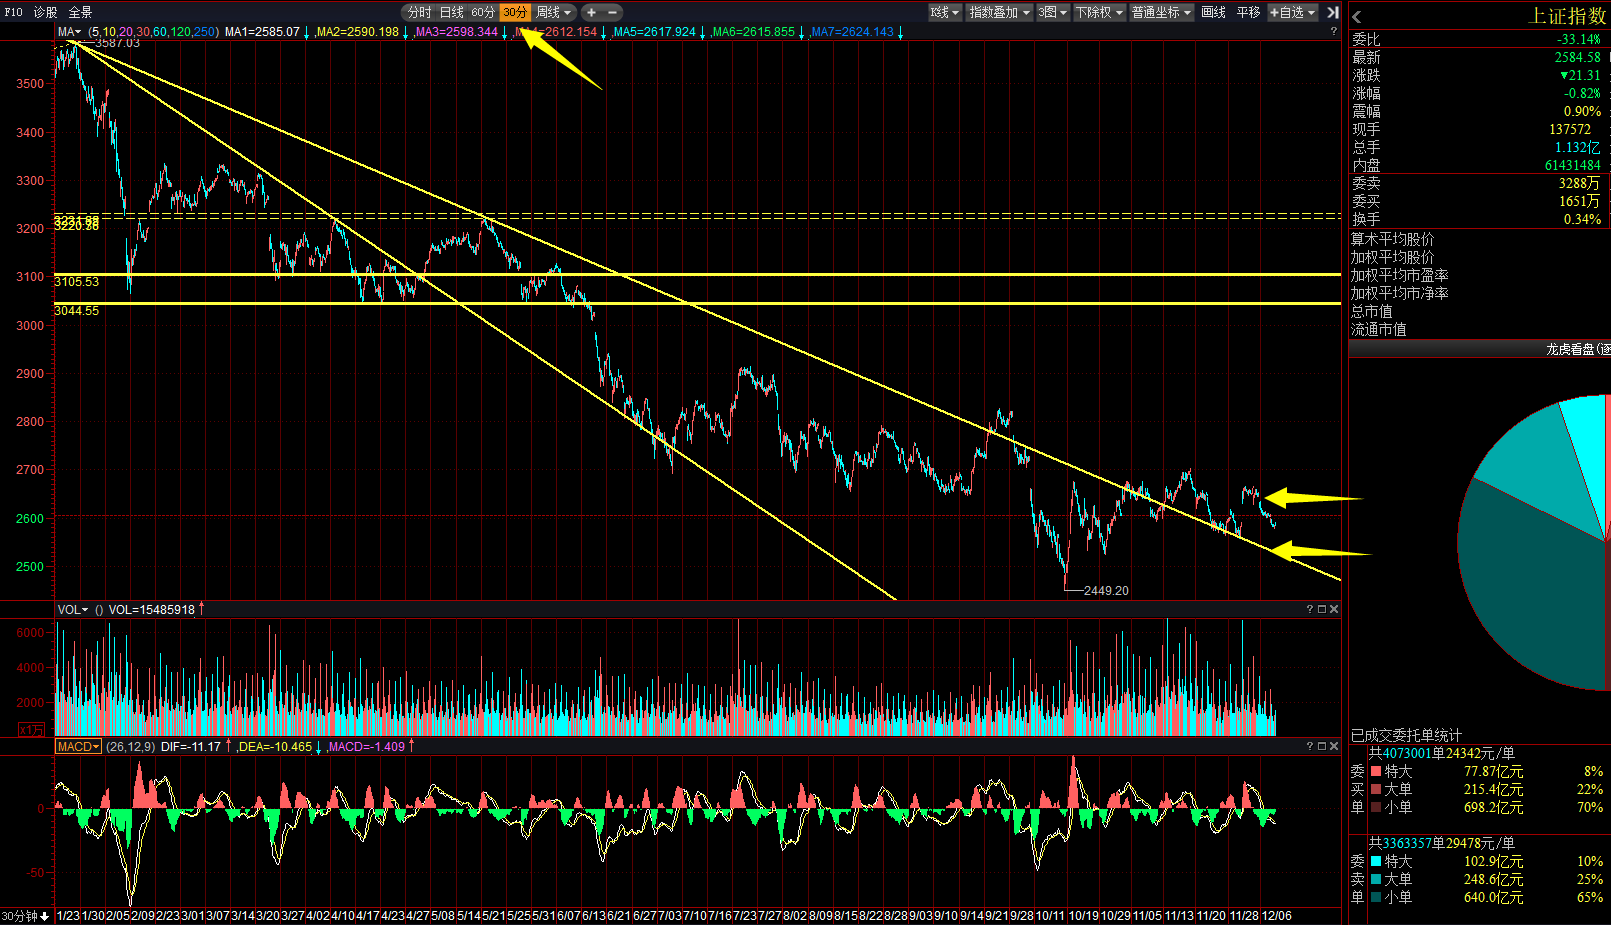Open the 诊股 menu item
Image resolution: width=1611 pixels, height=925 pixels.
45,12
